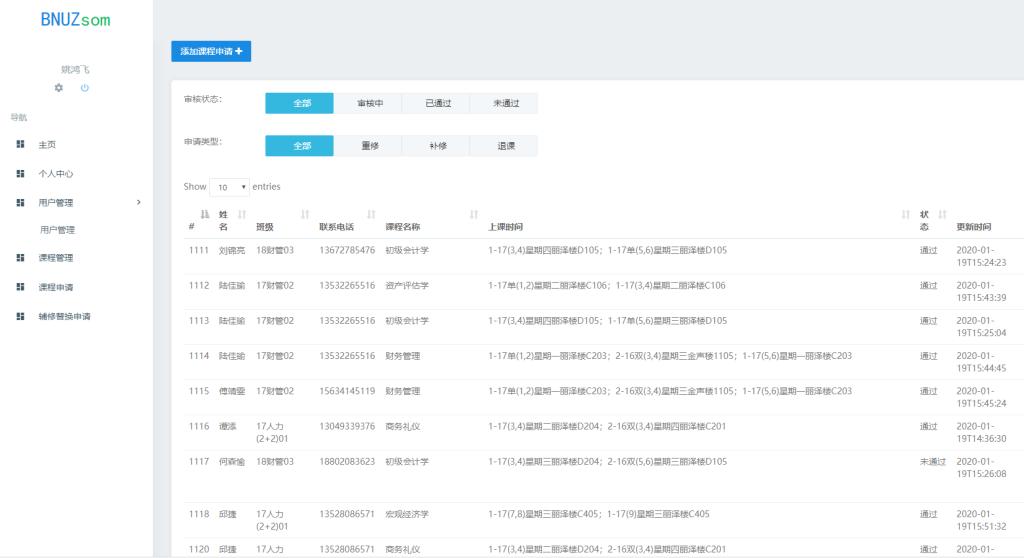The width and height of the screenshot is (1024, 558).
Task: Select 审核中 review status filter
Action: tap(369, 103)
